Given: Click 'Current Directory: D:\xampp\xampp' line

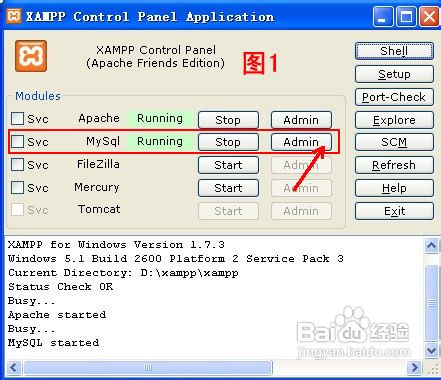Looking at the screenshot, I should (x=123, y=273).
